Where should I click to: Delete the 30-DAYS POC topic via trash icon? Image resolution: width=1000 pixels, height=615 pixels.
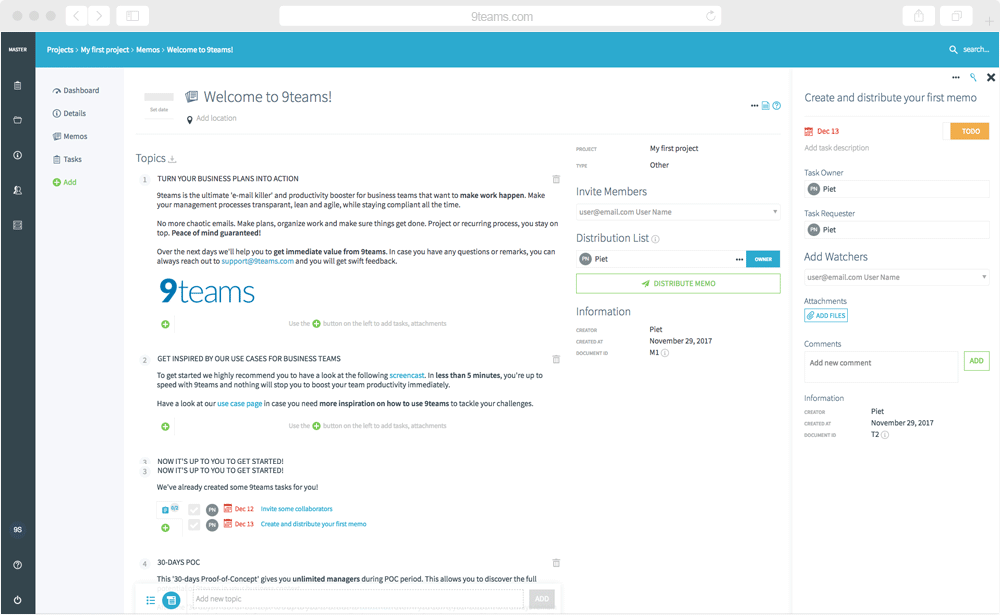556,563
